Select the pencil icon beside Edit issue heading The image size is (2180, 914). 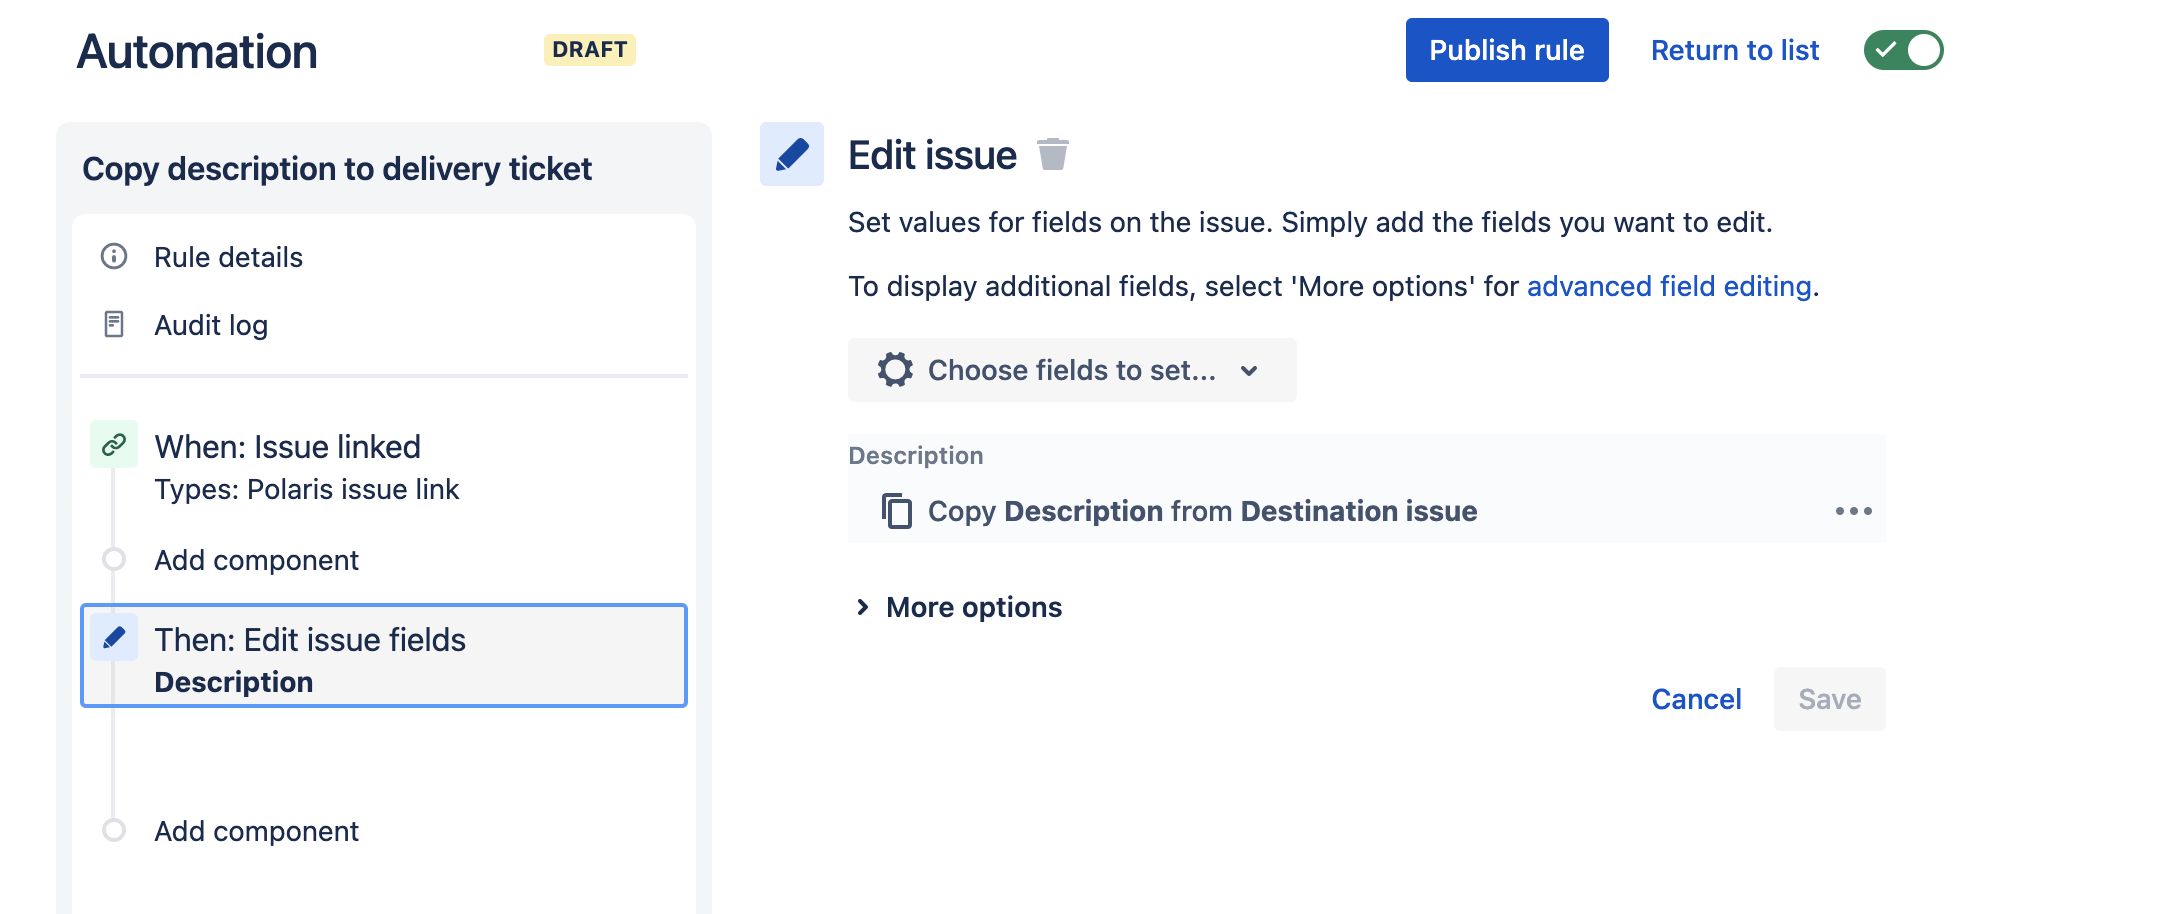point(791,154)
